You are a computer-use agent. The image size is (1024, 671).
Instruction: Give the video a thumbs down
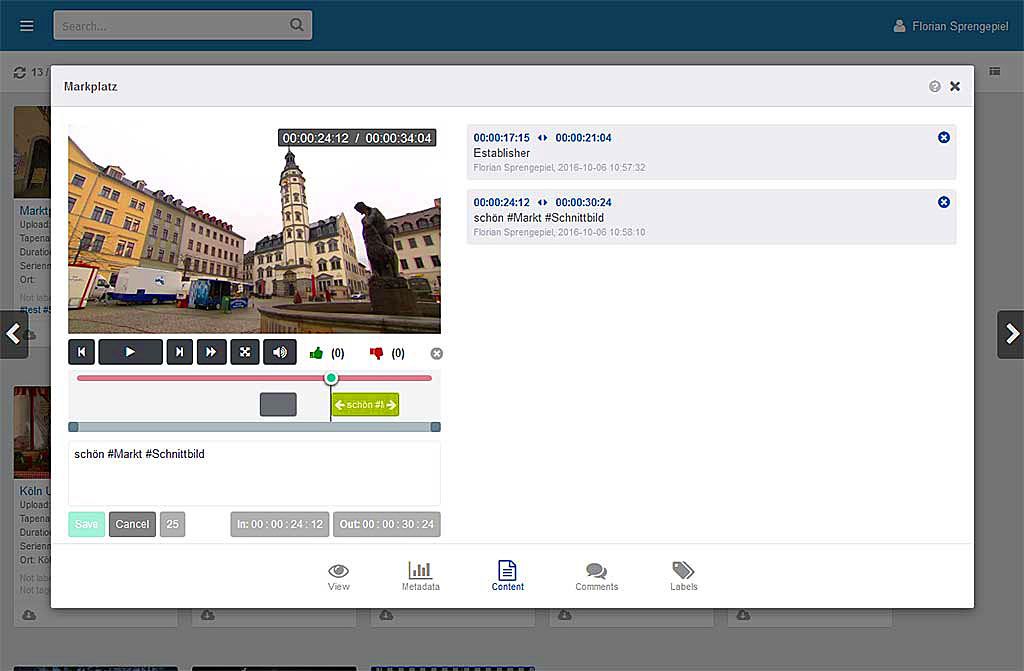click(x=377, y=353)
